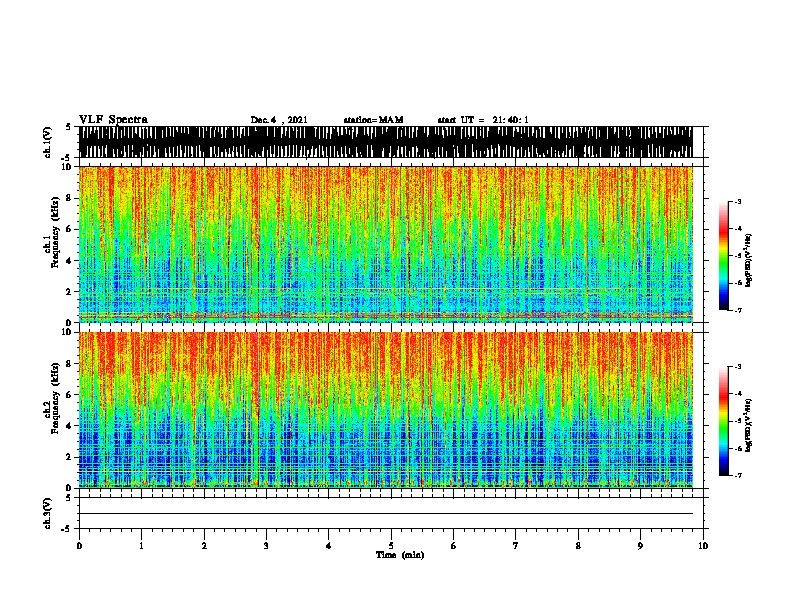The width and height of the screenshot is (792, 612).
Task: Click the ch.2 spectrogram plot area
Action: point(386,410)
